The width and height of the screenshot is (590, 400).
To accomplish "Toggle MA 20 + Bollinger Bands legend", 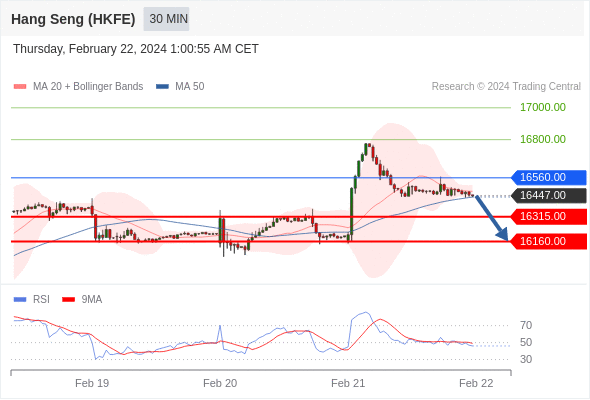I will [x=78, y=87].
